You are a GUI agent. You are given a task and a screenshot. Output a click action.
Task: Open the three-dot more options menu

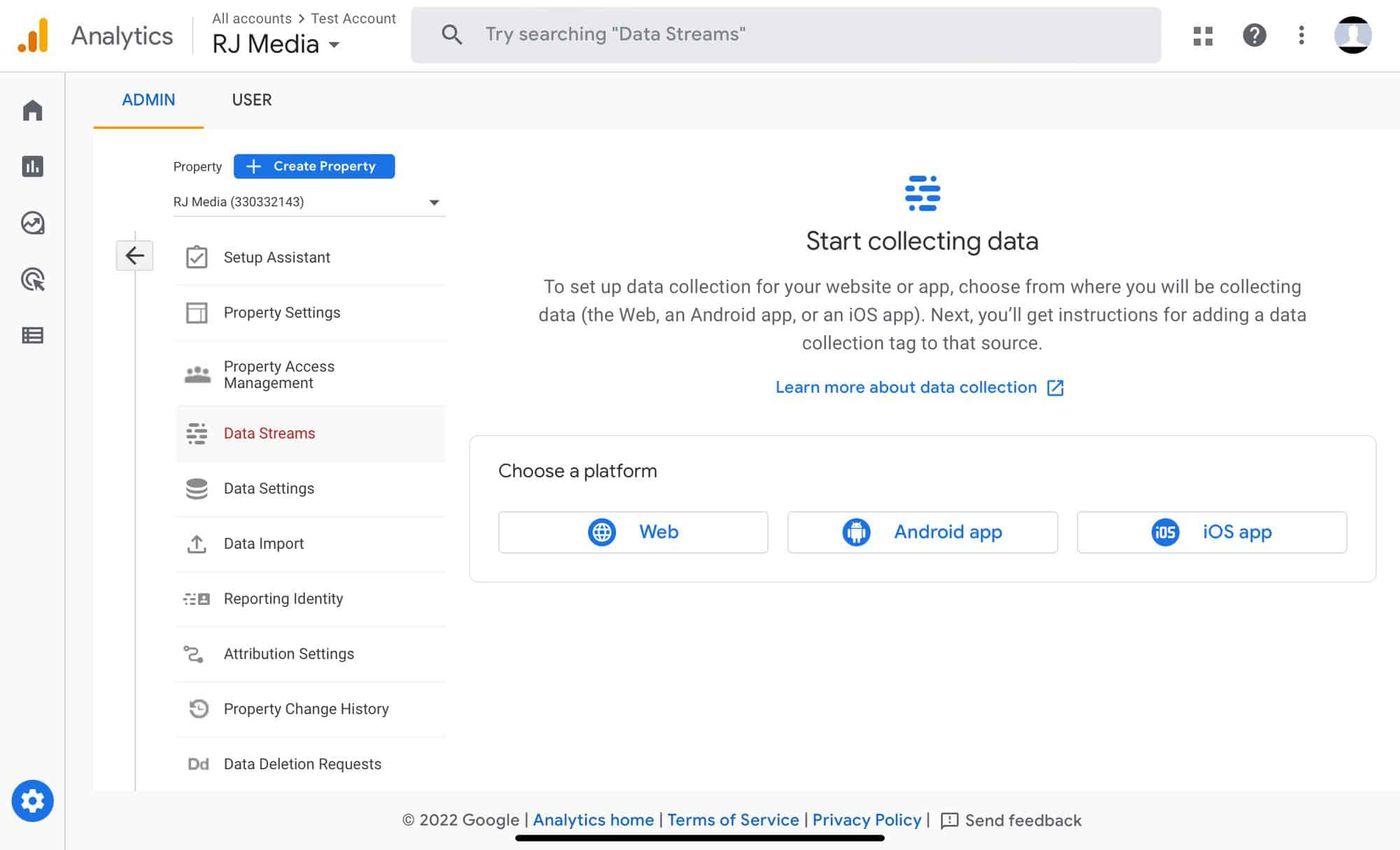(1301, 36)
